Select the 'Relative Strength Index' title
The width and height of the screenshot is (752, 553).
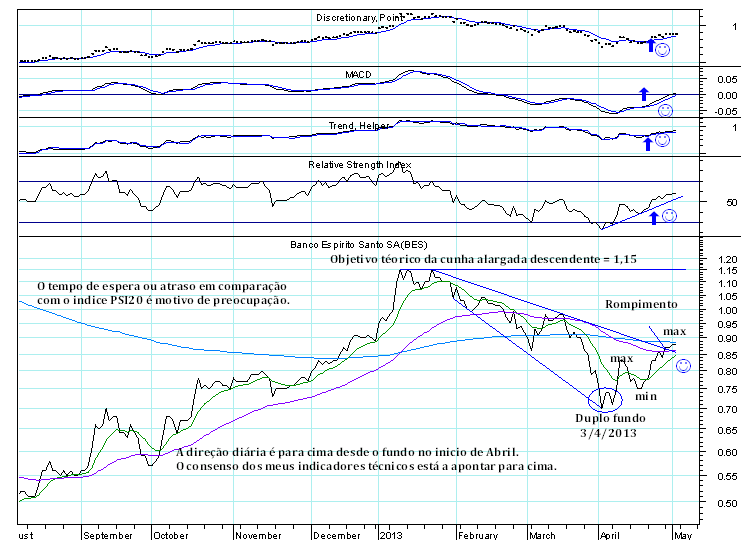pyautogui.click(x=360, y=165)
